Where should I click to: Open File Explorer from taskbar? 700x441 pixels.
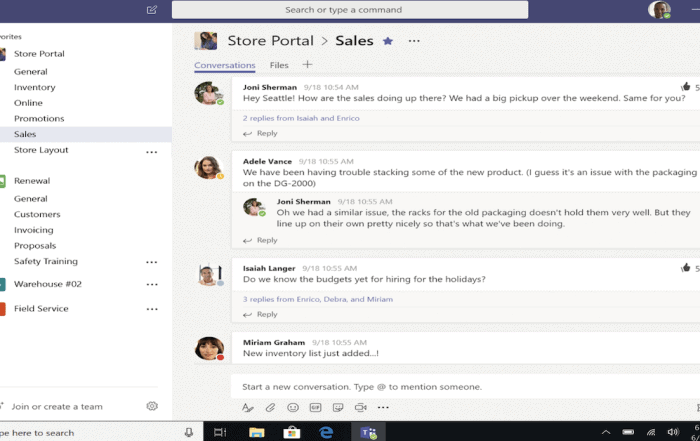click(x=257, y=432)
